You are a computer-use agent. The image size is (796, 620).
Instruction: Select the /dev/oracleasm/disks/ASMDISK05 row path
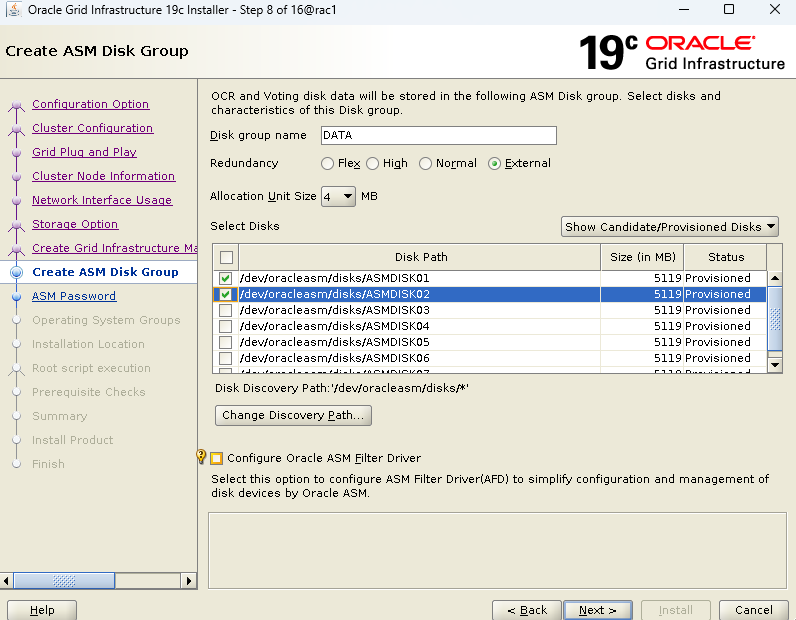[x=335, y=342]
